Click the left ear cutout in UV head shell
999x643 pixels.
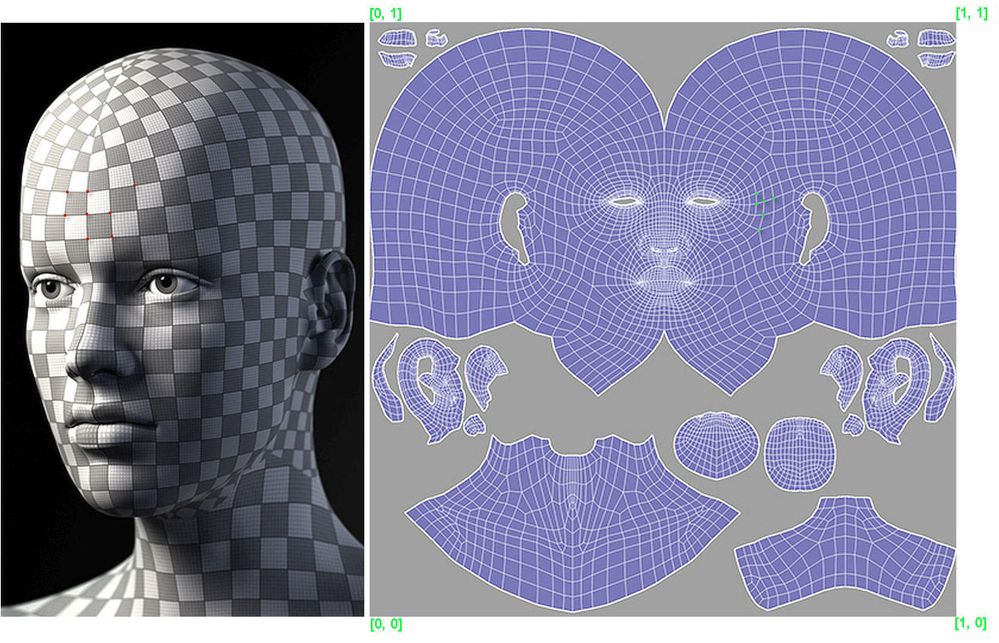[518, 227]
